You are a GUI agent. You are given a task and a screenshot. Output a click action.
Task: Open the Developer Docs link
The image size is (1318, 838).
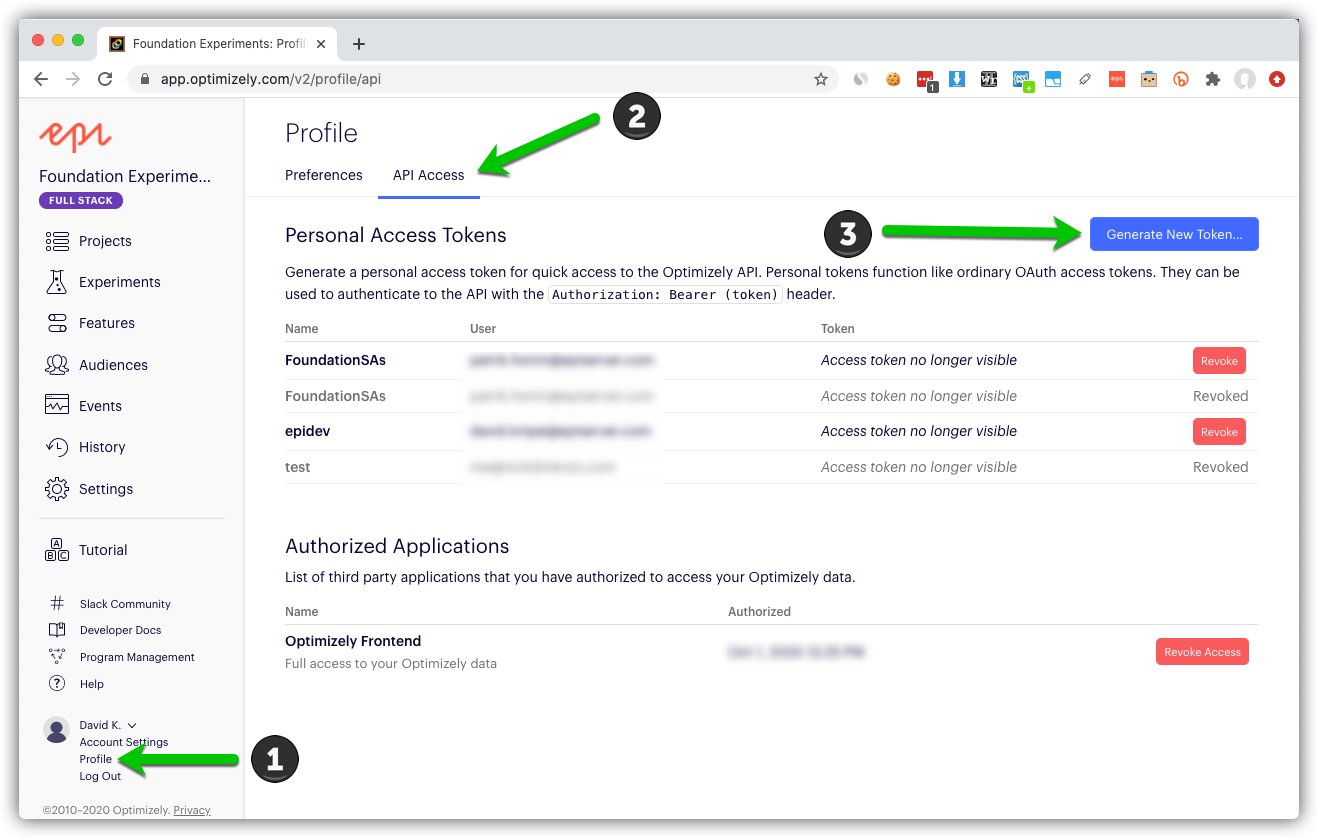[x=120, y=630]
